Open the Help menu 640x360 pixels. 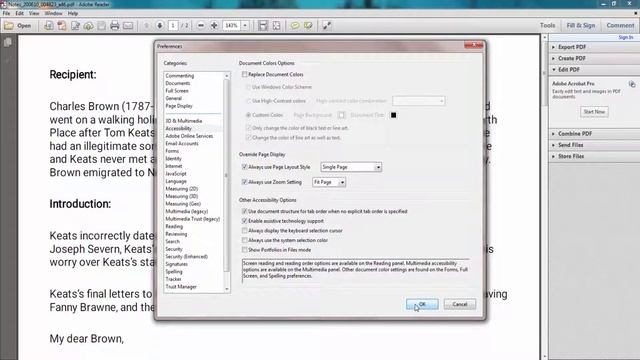point(73,13)
